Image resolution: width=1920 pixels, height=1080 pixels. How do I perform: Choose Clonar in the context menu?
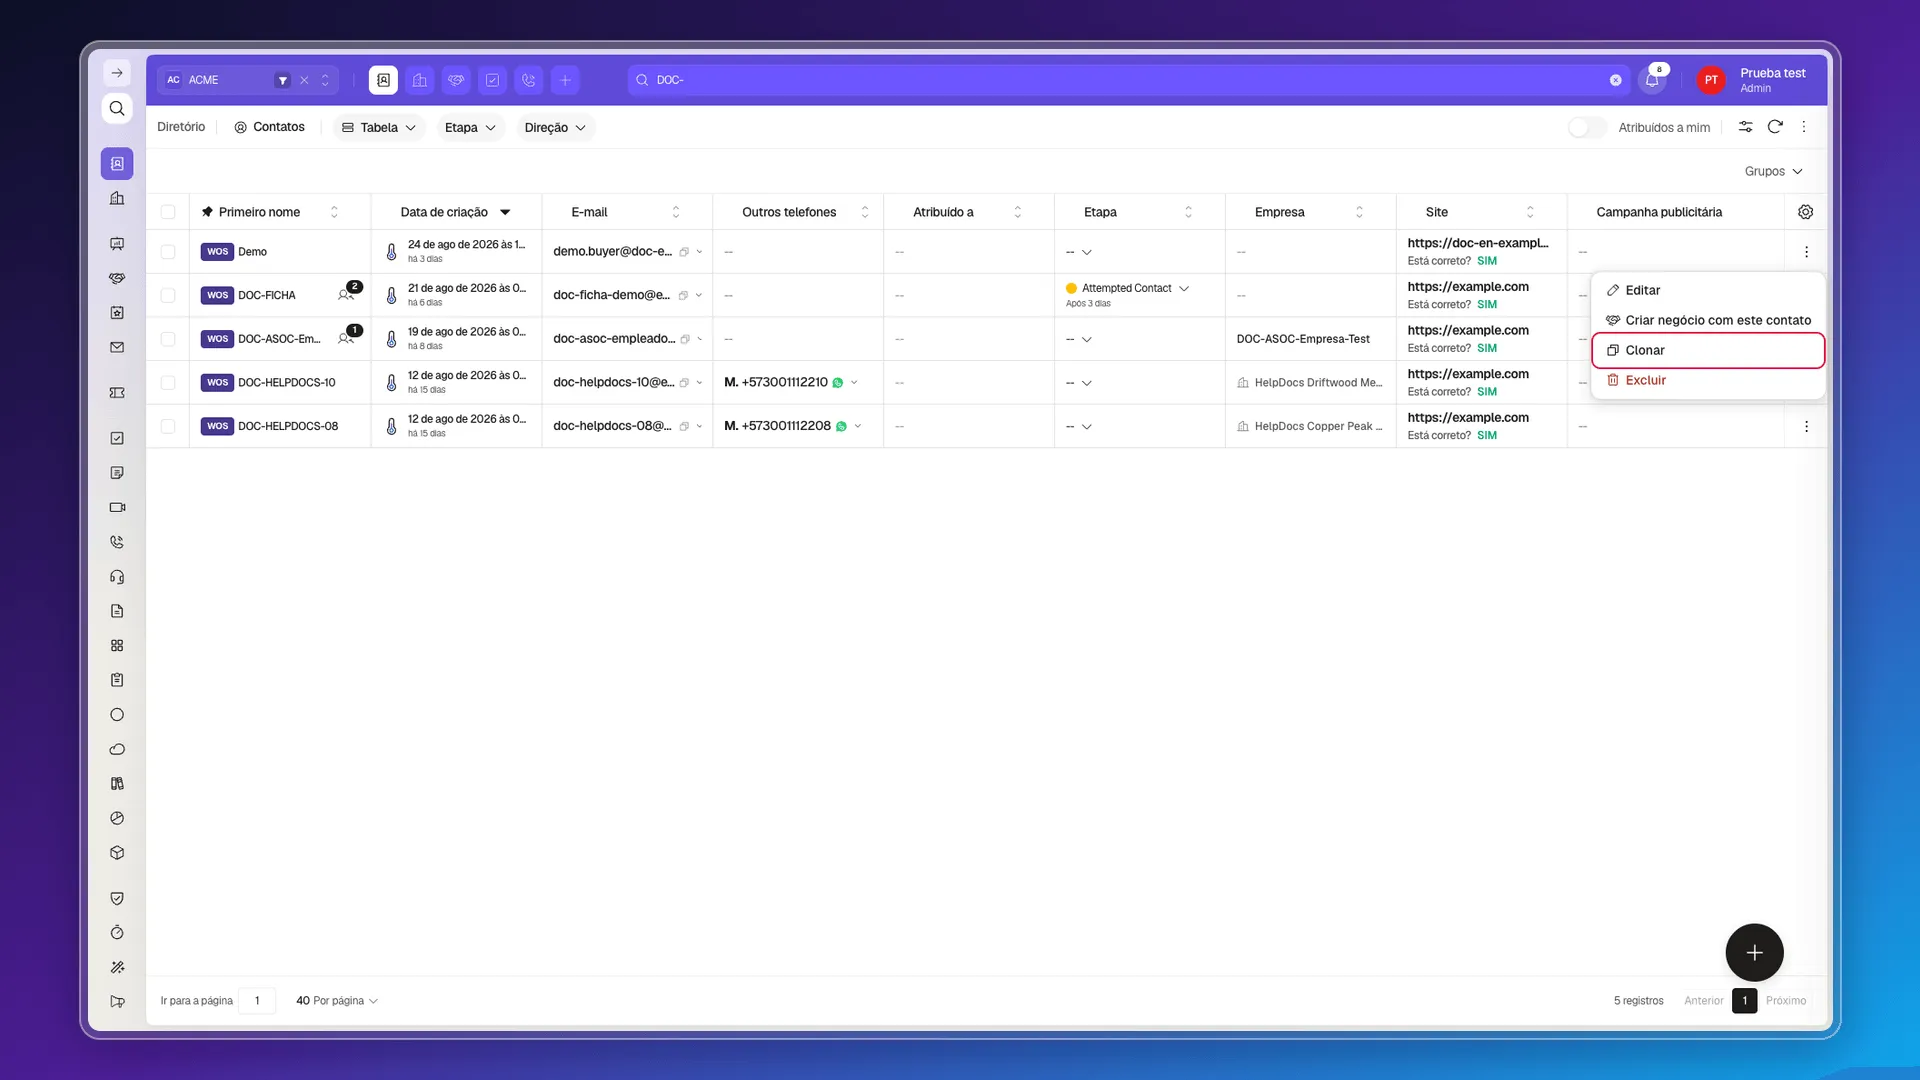click(x=1707, y=350)
